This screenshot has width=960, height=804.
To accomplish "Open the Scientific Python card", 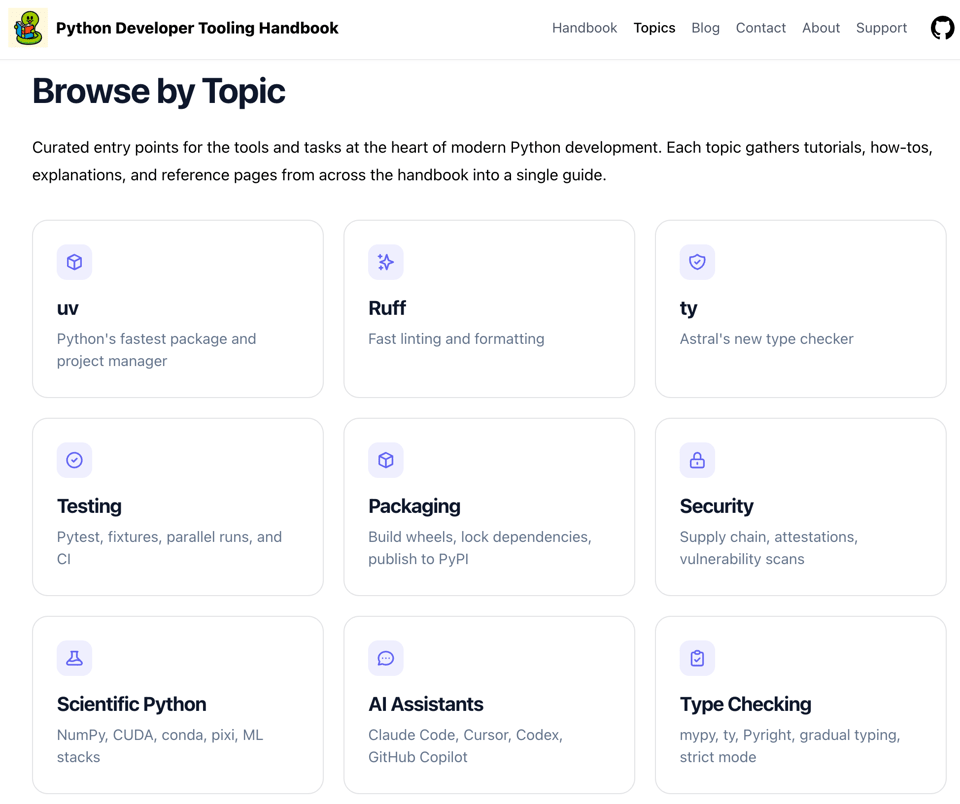I will click(177, 705).
